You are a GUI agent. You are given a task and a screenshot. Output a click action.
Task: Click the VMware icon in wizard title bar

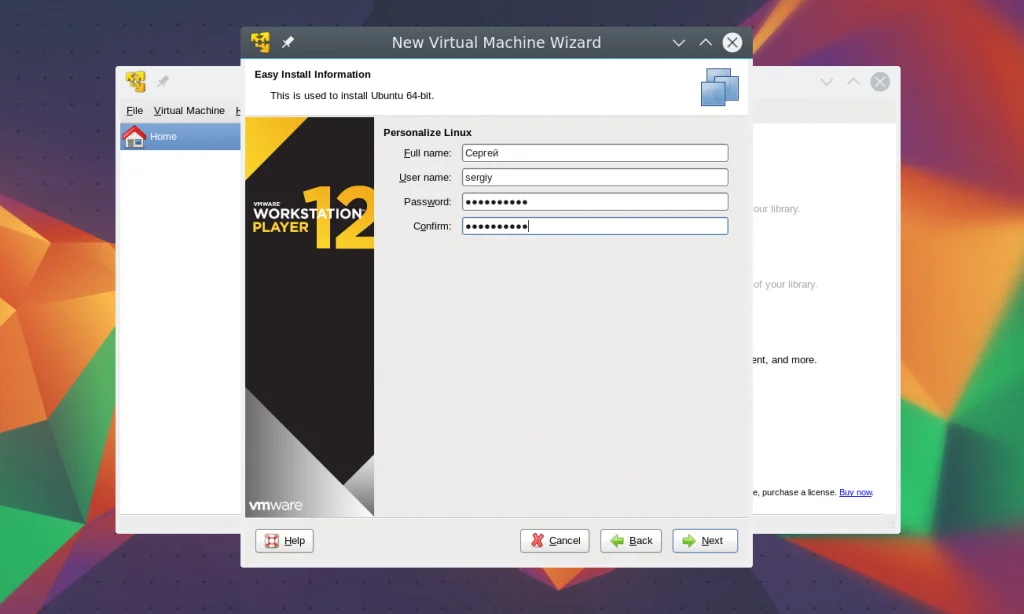261,43
